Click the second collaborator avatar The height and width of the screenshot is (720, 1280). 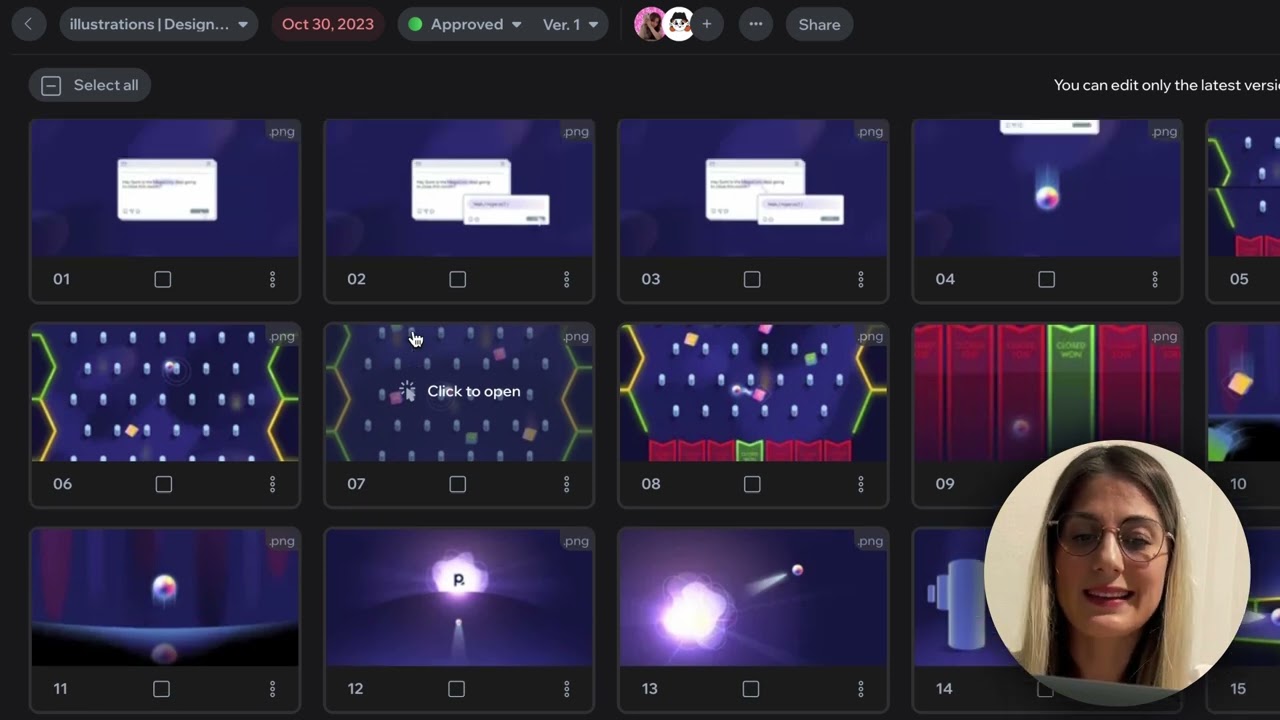click(x=679, y=24)
